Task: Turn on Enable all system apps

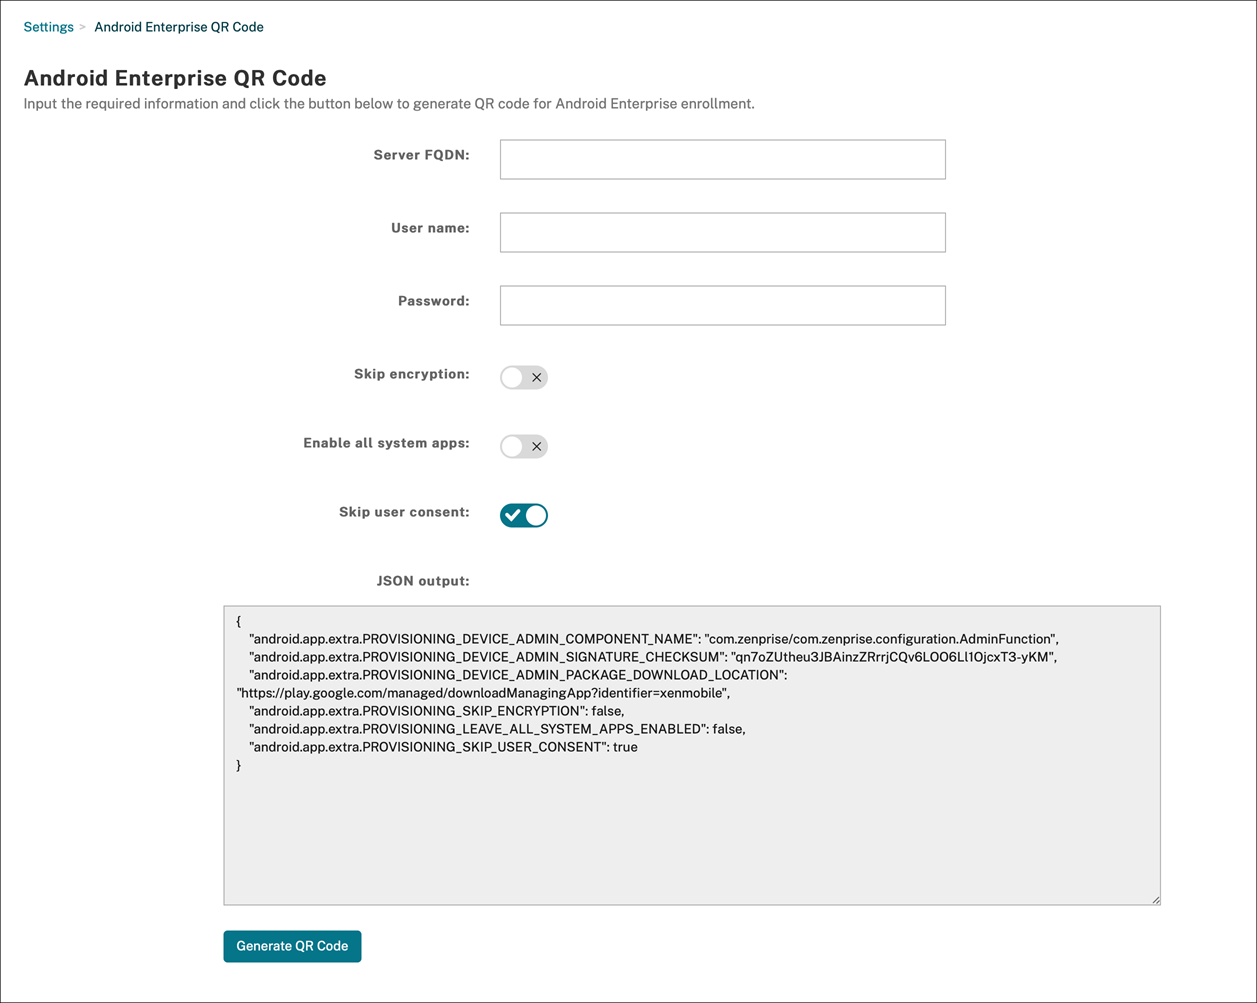Action: click(523, 446)
